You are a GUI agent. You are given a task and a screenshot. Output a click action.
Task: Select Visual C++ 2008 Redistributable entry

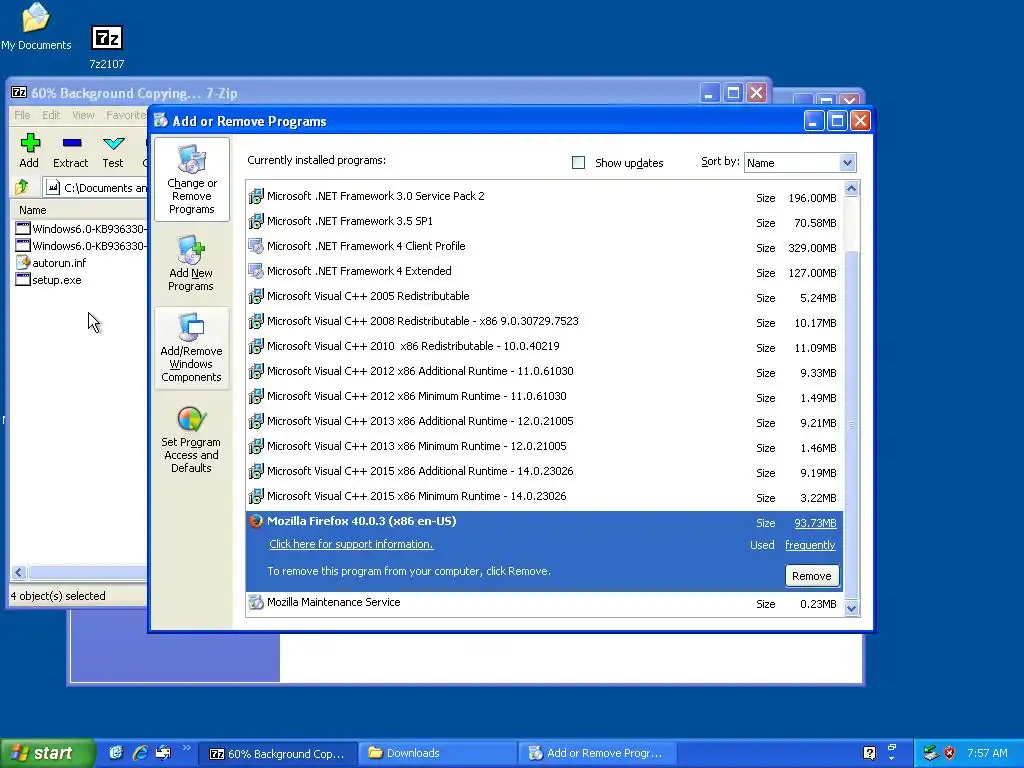click(544, 321)
